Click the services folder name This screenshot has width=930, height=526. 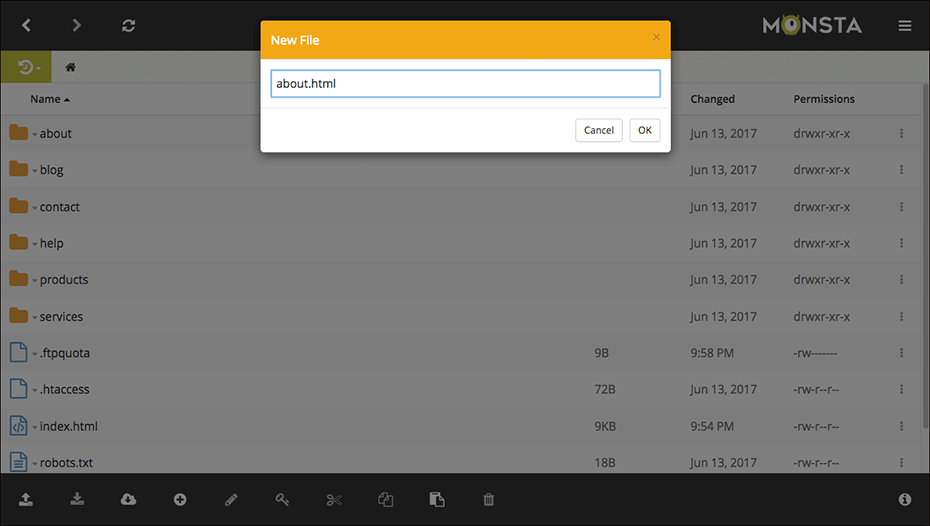pyautogui.click(x=61, y=317)
